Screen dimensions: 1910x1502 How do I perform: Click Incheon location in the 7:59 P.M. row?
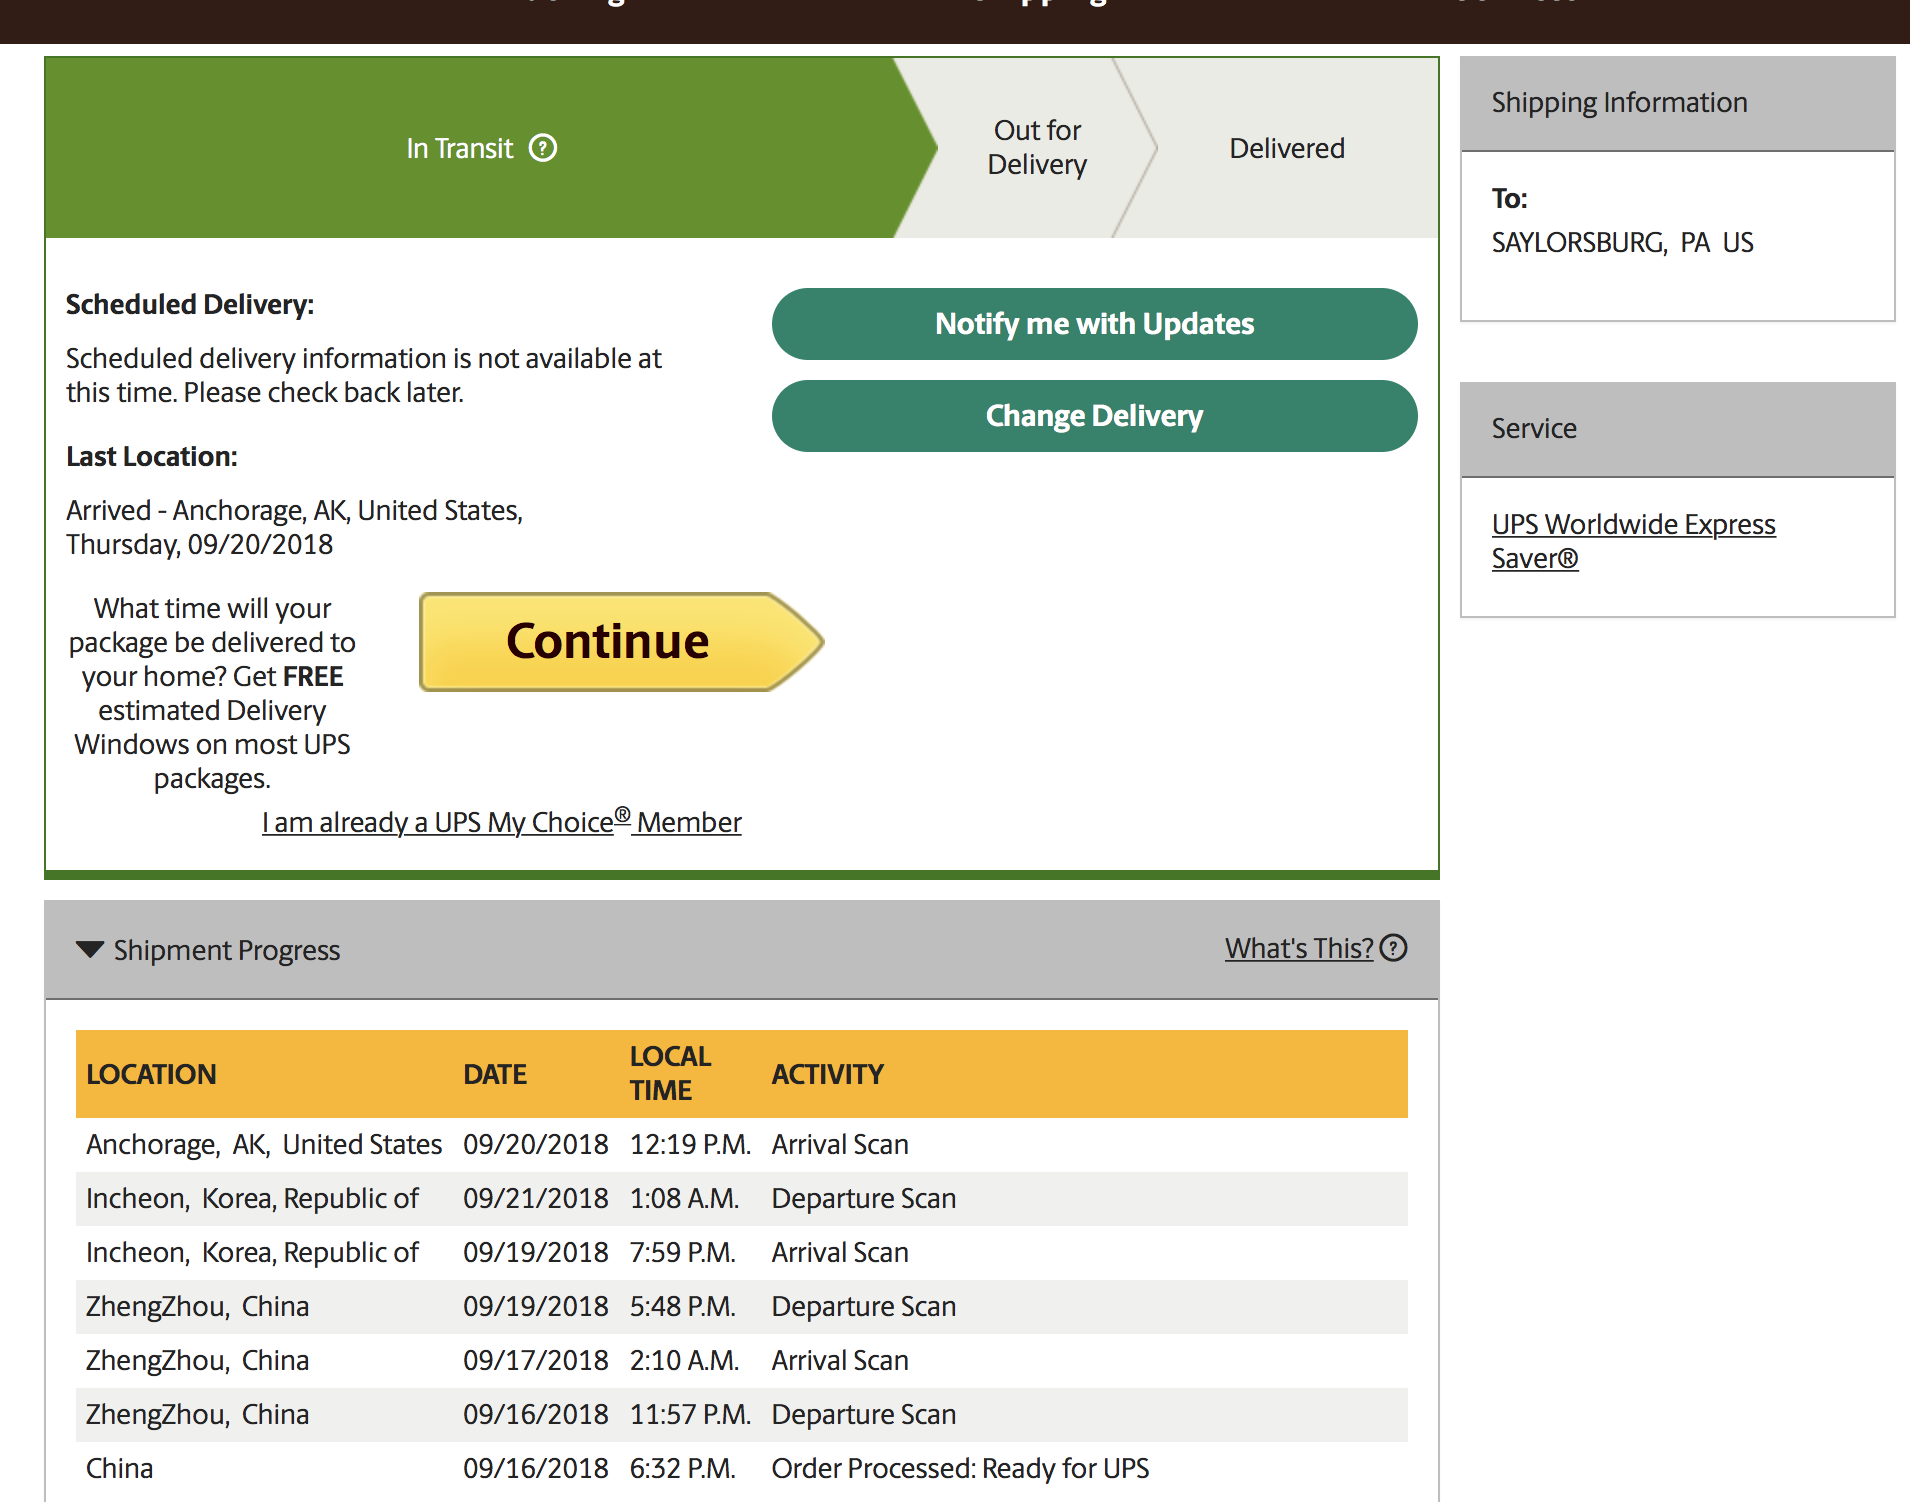252,1253
